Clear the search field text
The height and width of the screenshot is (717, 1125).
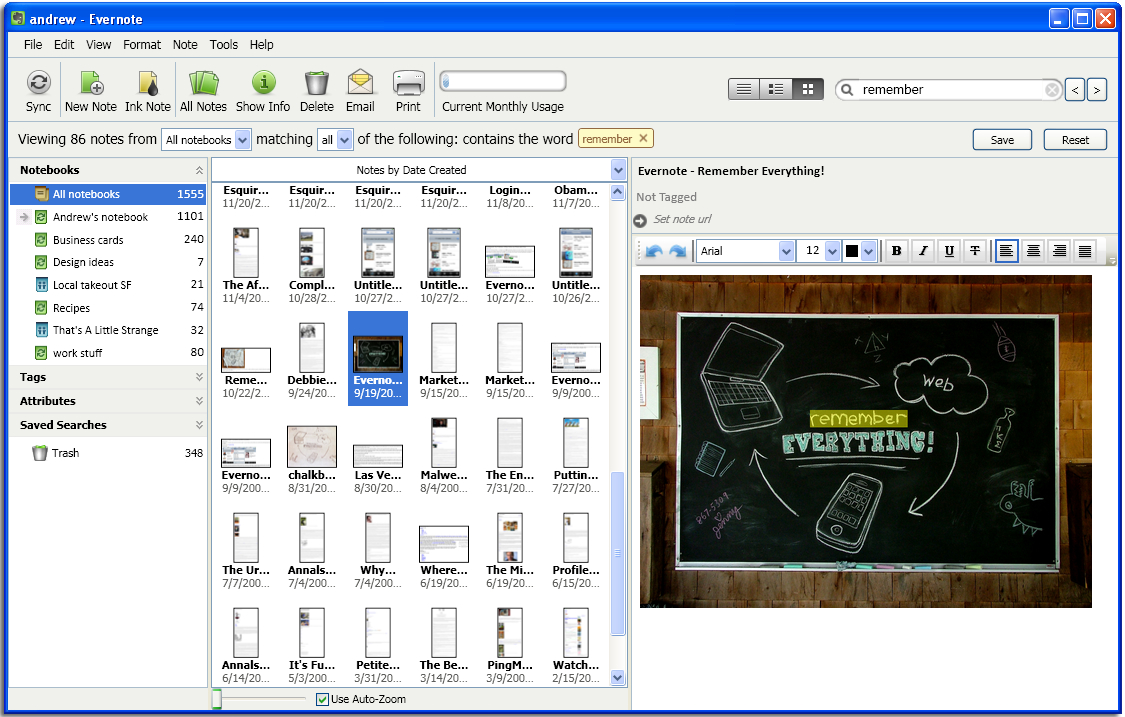click(1052, 90)
